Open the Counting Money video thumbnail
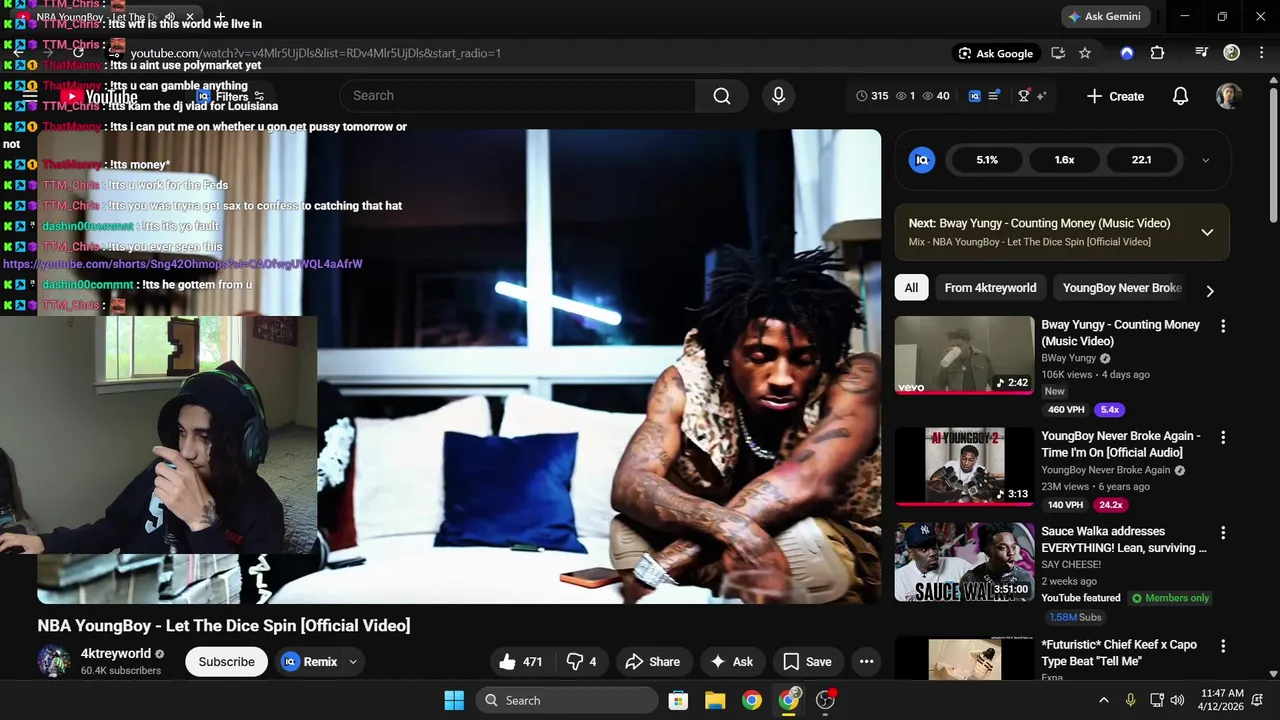Image resolution: width=1280 pixels, height=720 pixels. point(964,355)
